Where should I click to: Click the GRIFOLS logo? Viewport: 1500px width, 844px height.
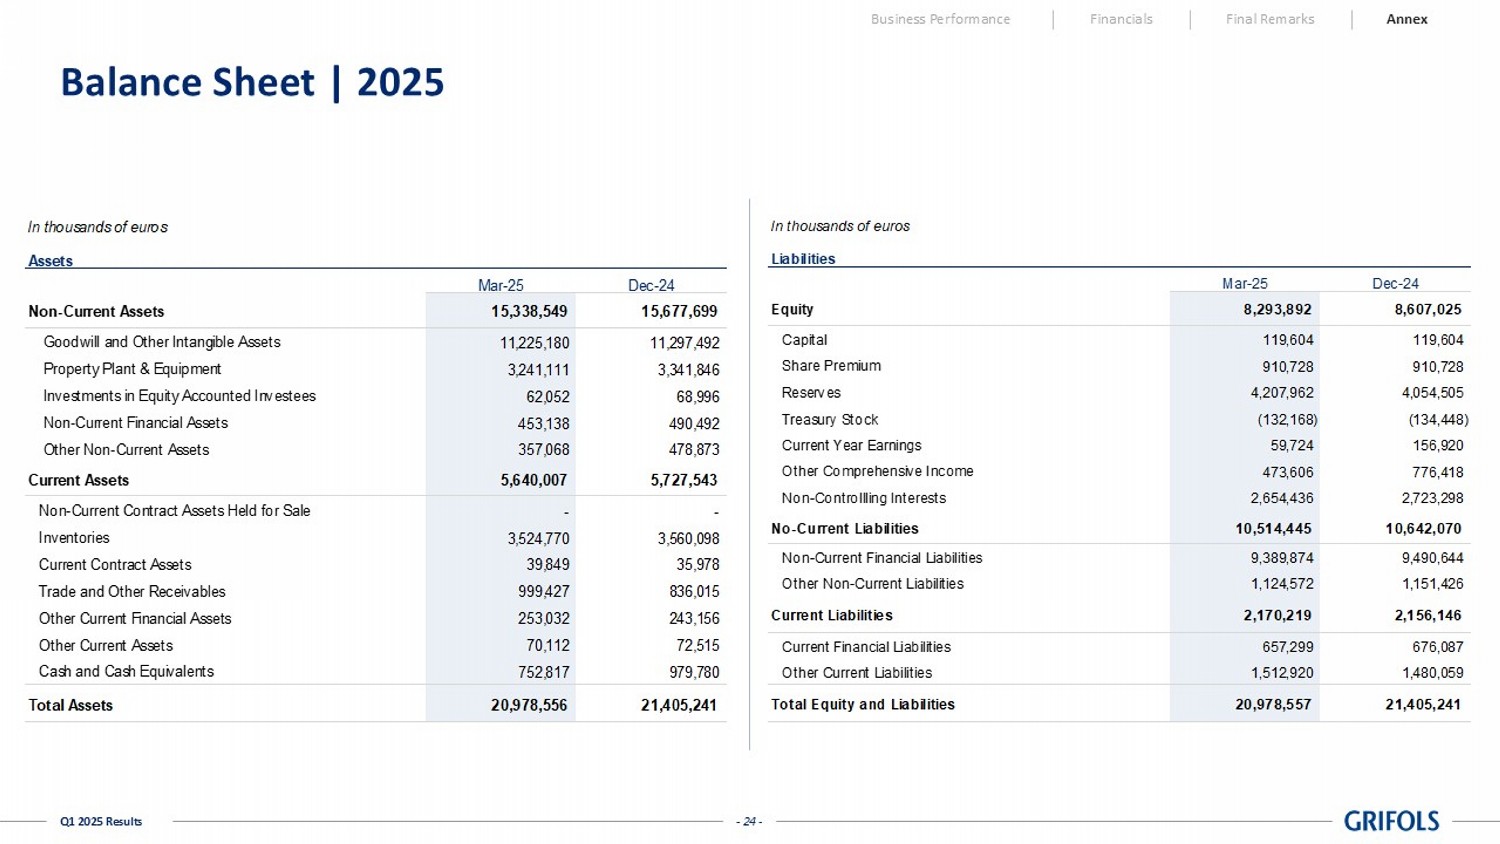coord(1391,821)
